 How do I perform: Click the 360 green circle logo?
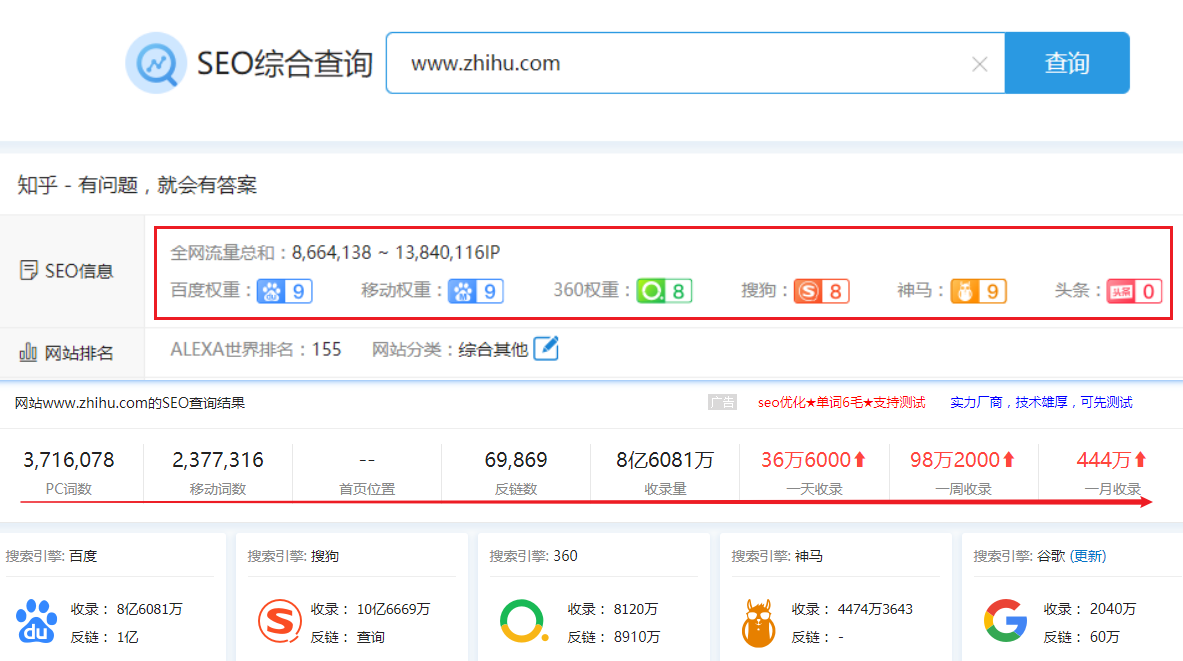(x=522, y=621)
